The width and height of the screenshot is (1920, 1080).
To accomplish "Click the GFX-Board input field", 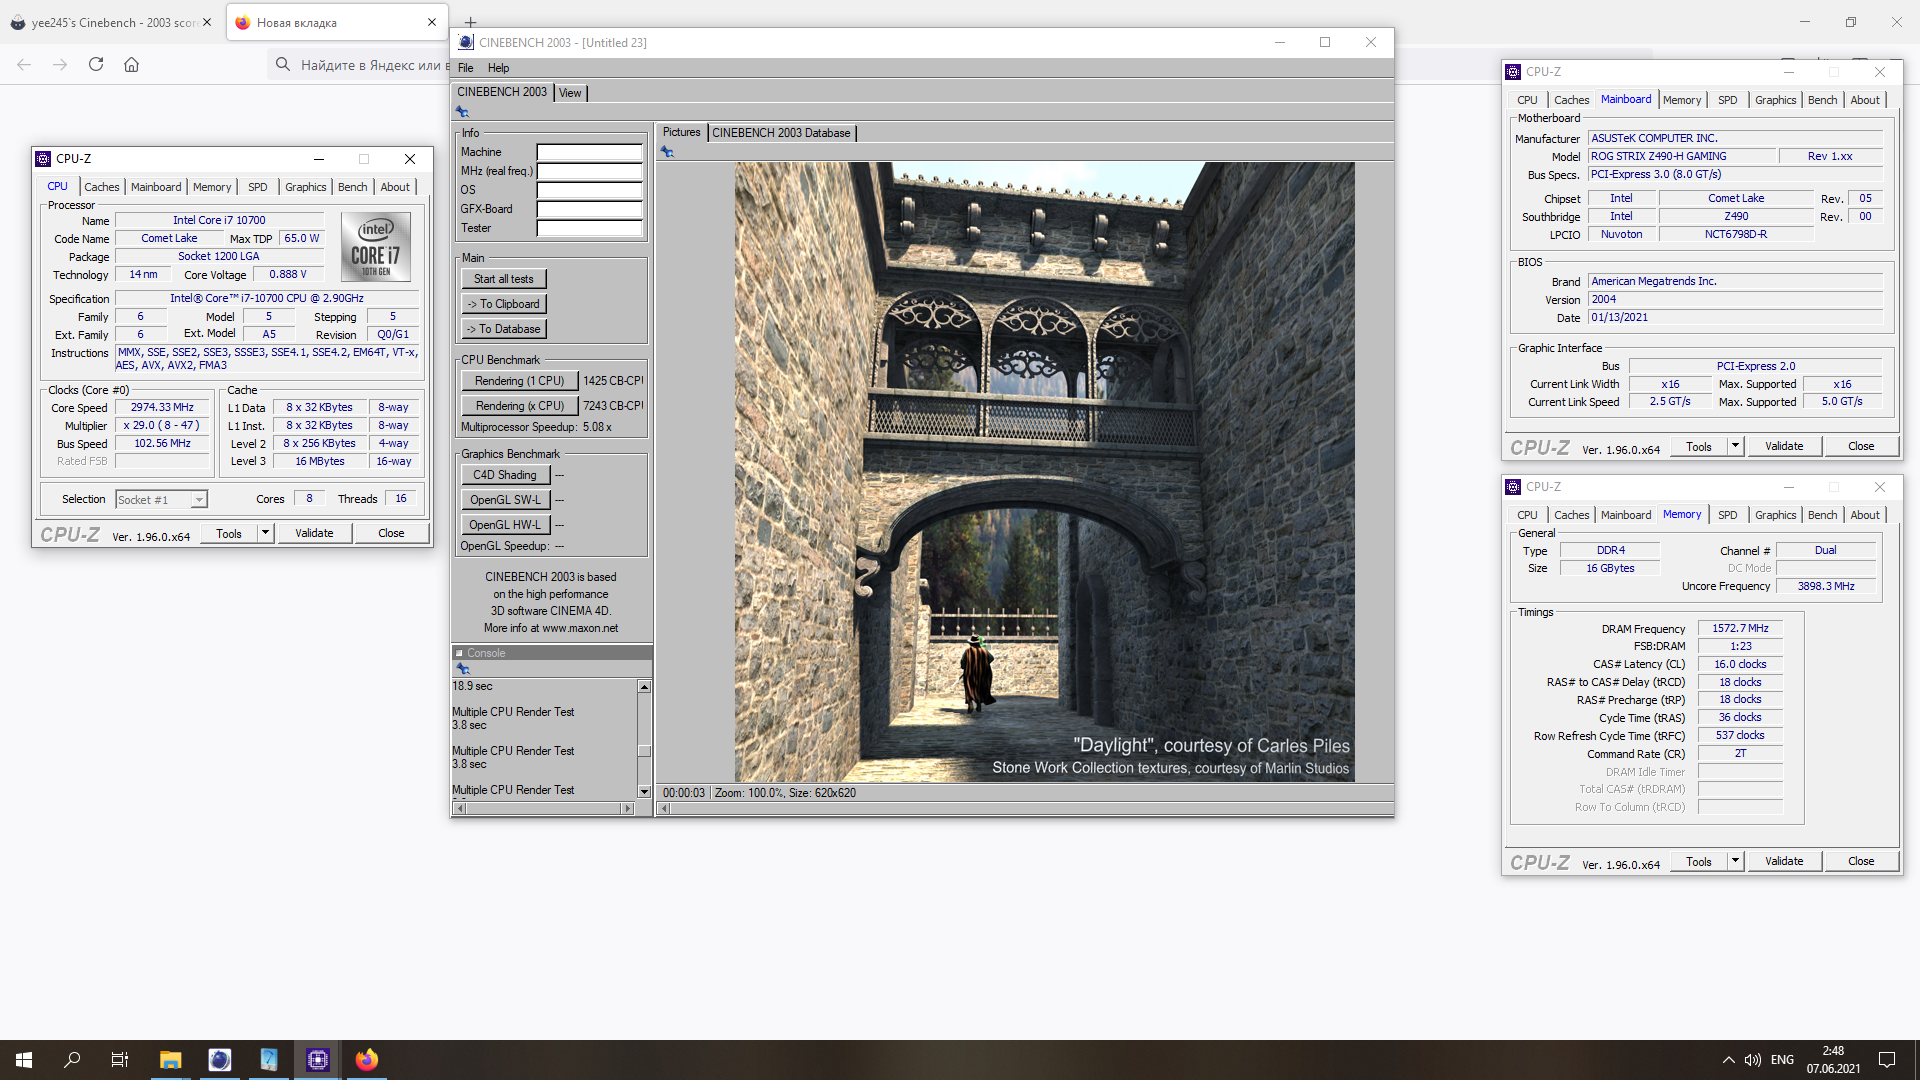I will [589, 209].
